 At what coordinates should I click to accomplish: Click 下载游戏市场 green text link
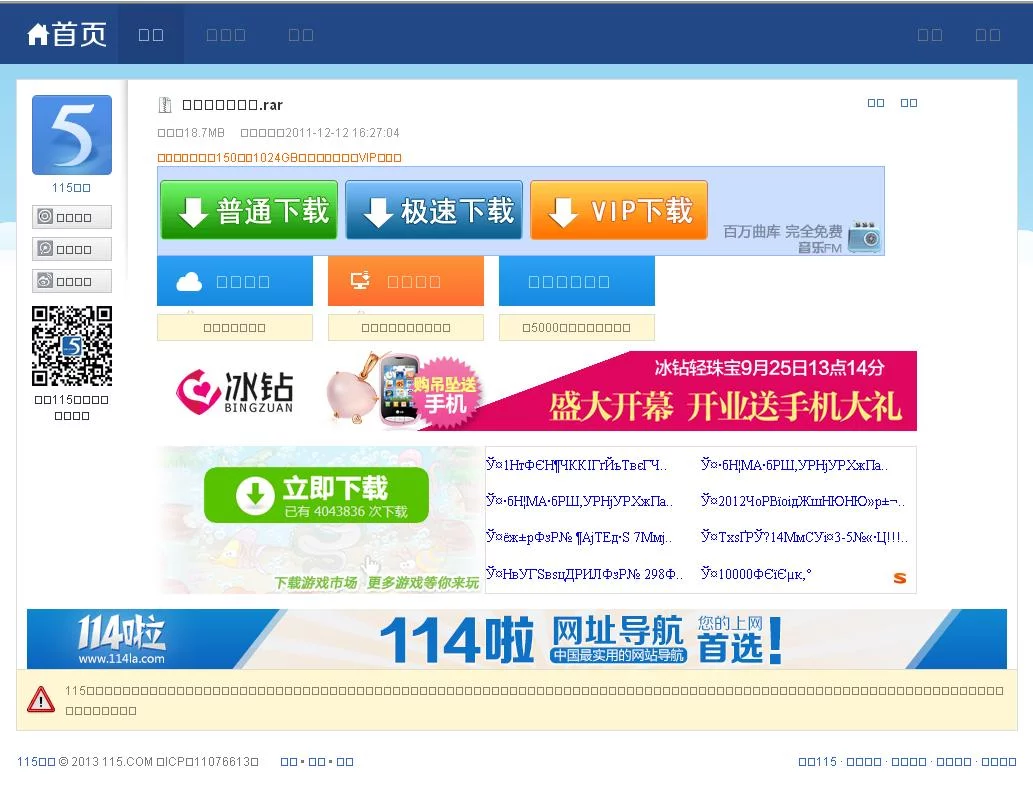316,583
